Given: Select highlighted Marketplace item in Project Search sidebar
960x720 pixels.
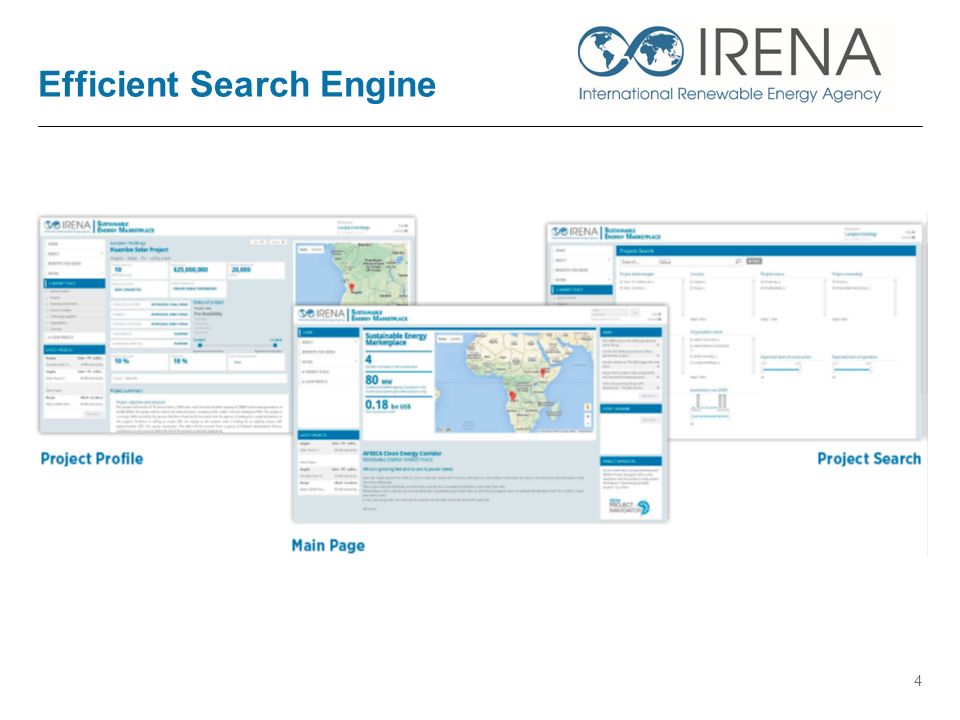Looking at the screenshot, I should (x=582, y=290).
